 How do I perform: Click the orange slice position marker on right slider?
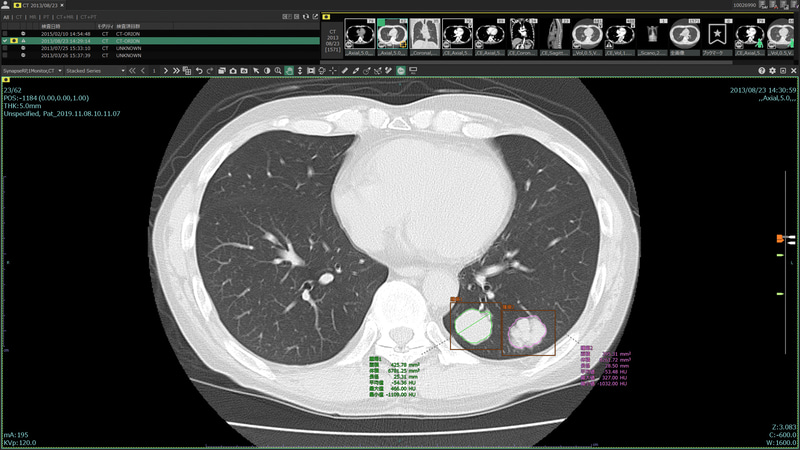point(780,238)
